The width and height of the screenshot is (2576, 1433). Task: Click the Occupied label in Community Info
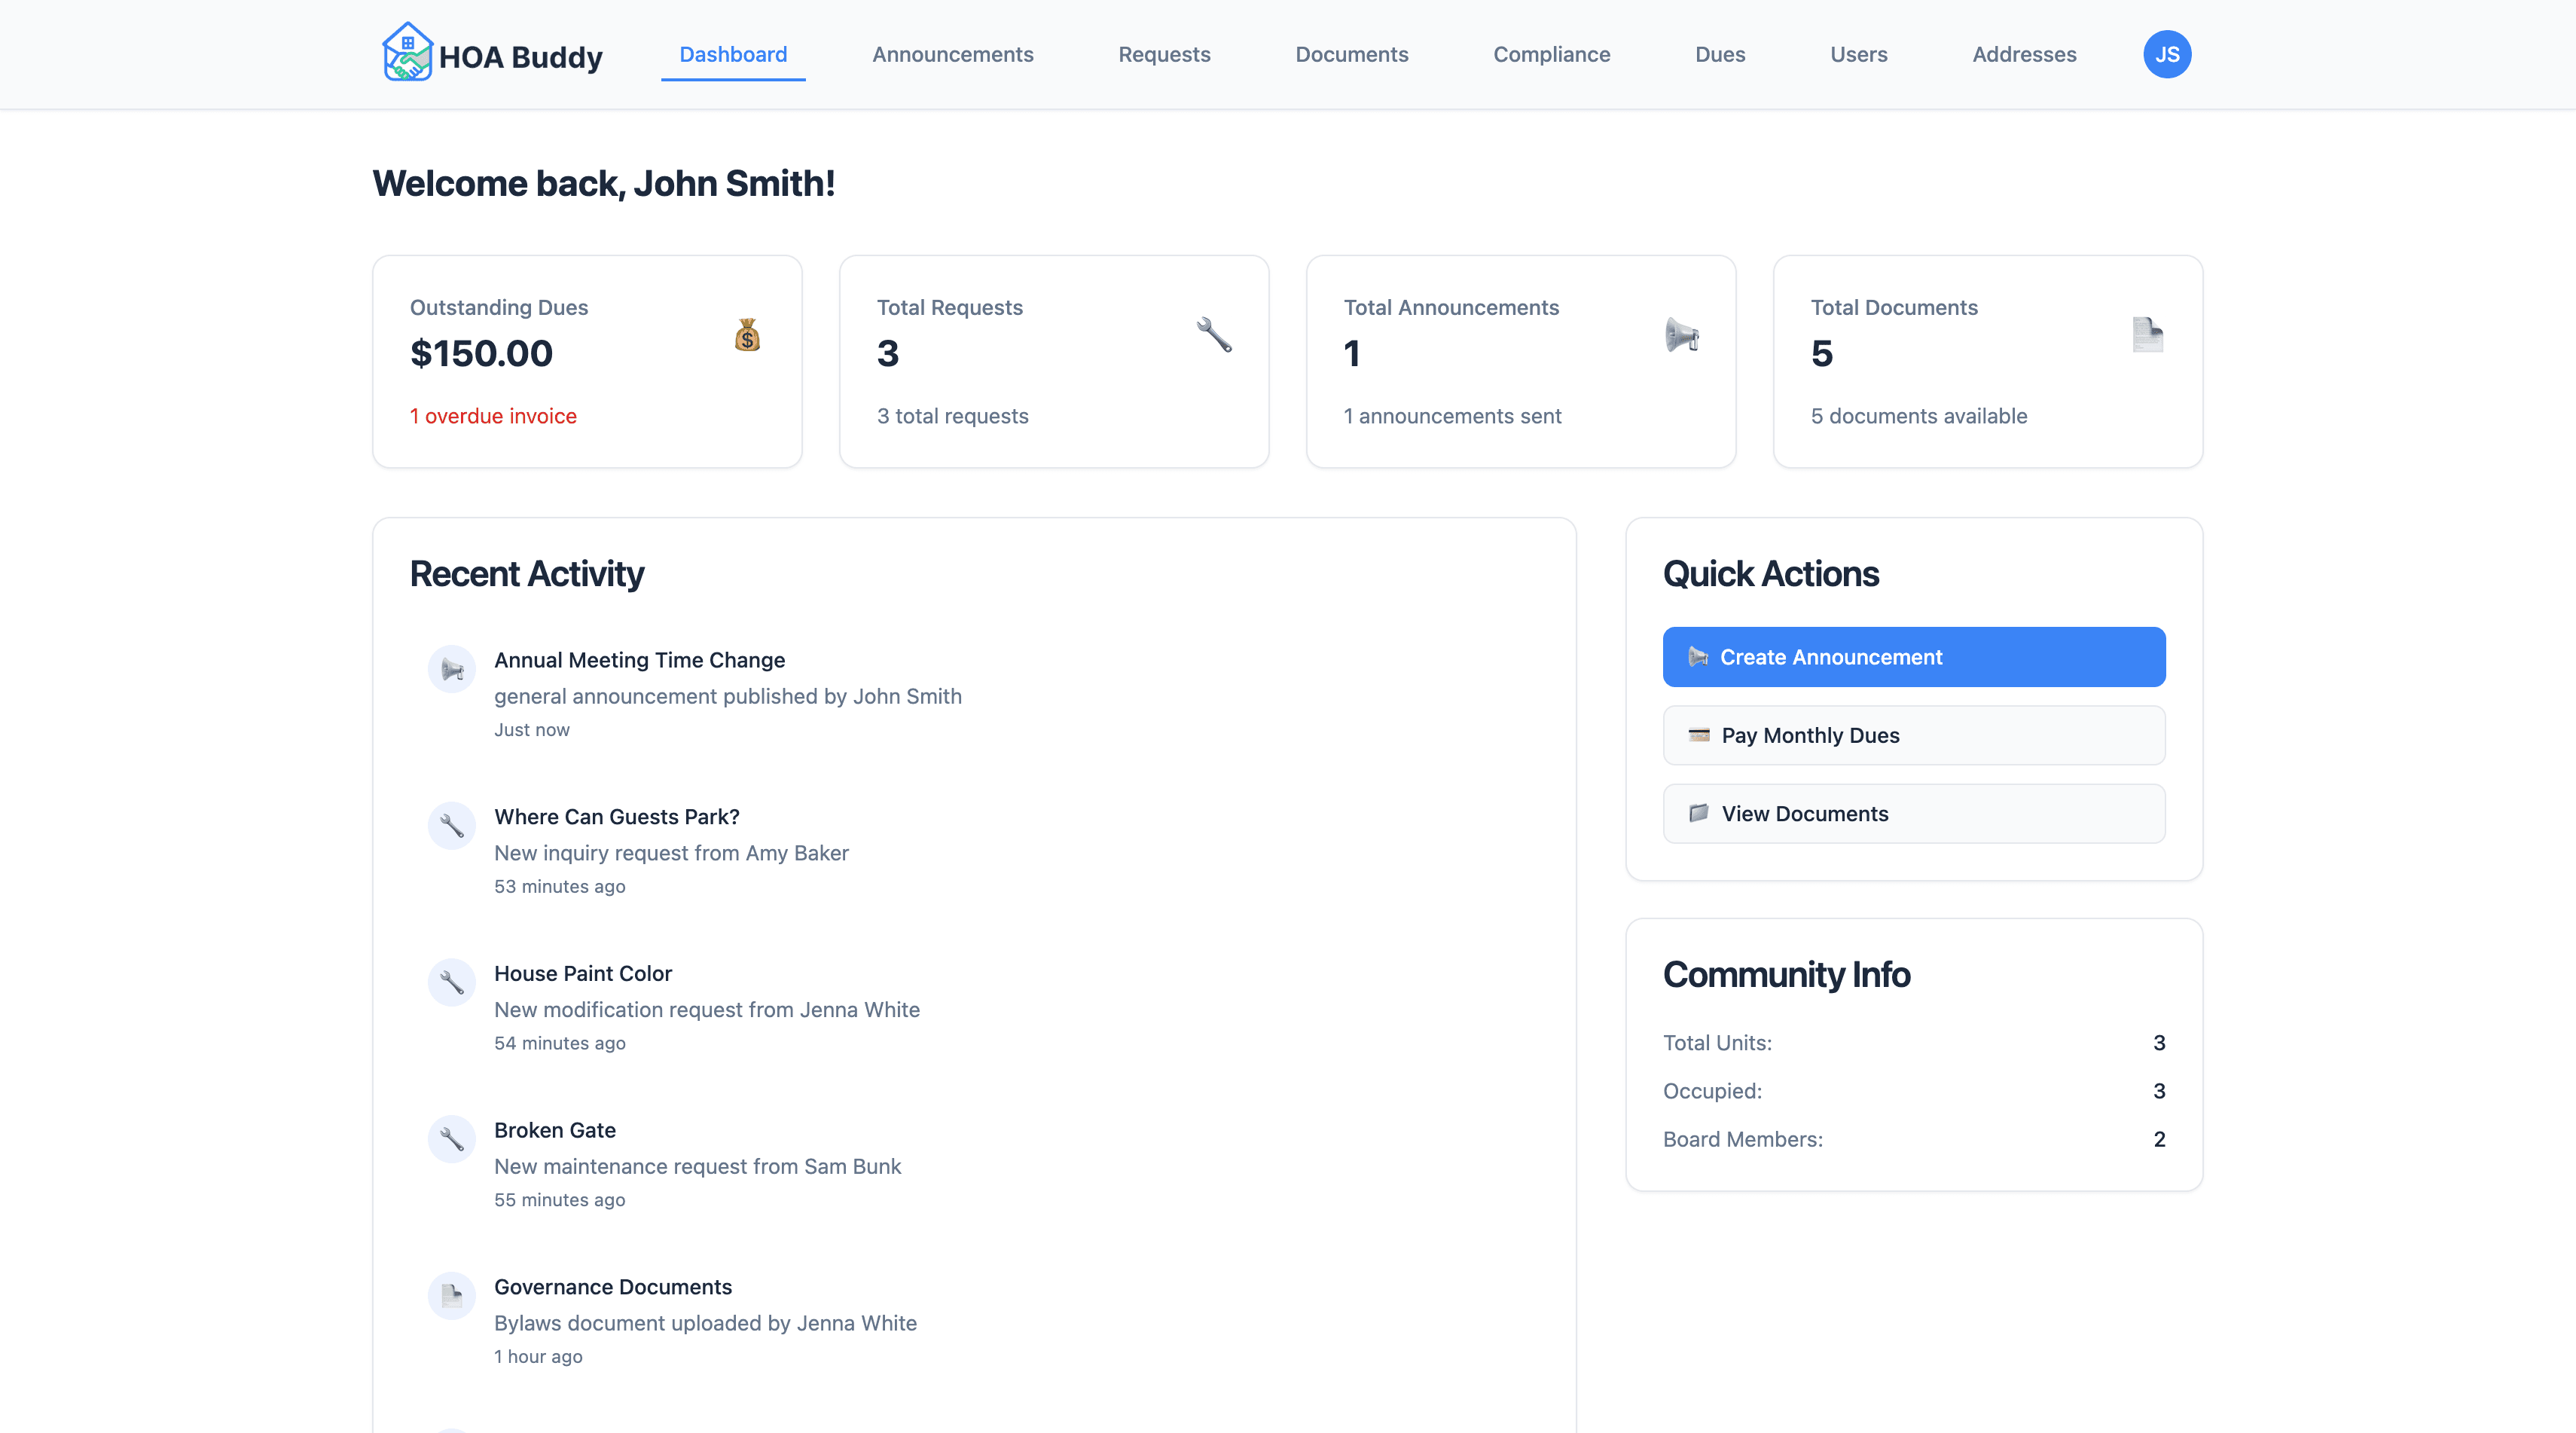(x=1712, y=1091)
